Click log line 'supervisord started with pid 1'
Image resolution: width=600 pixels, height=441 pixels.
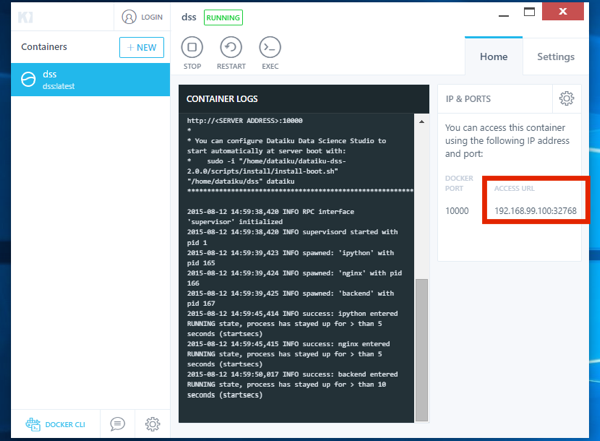coord(292,237)
